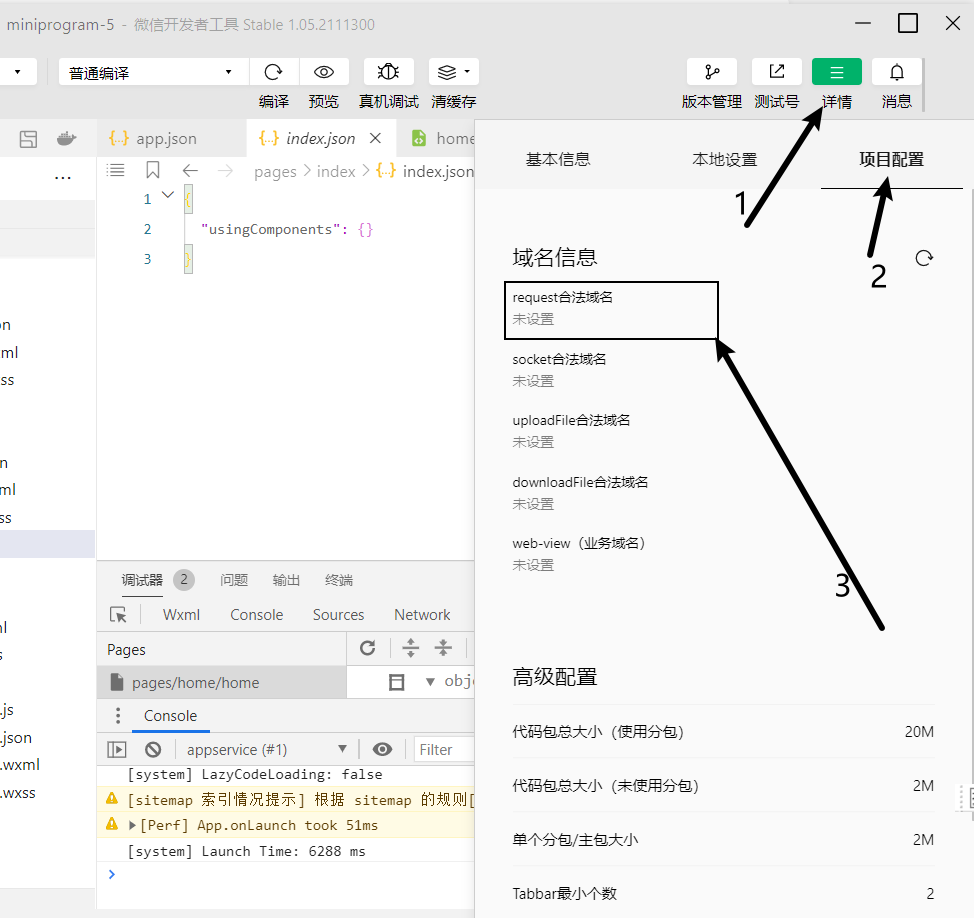The height and width of the screenshot is (918, 974).
Task: Expand the obj tree triangle in debugger
Action: pos(430,681)
